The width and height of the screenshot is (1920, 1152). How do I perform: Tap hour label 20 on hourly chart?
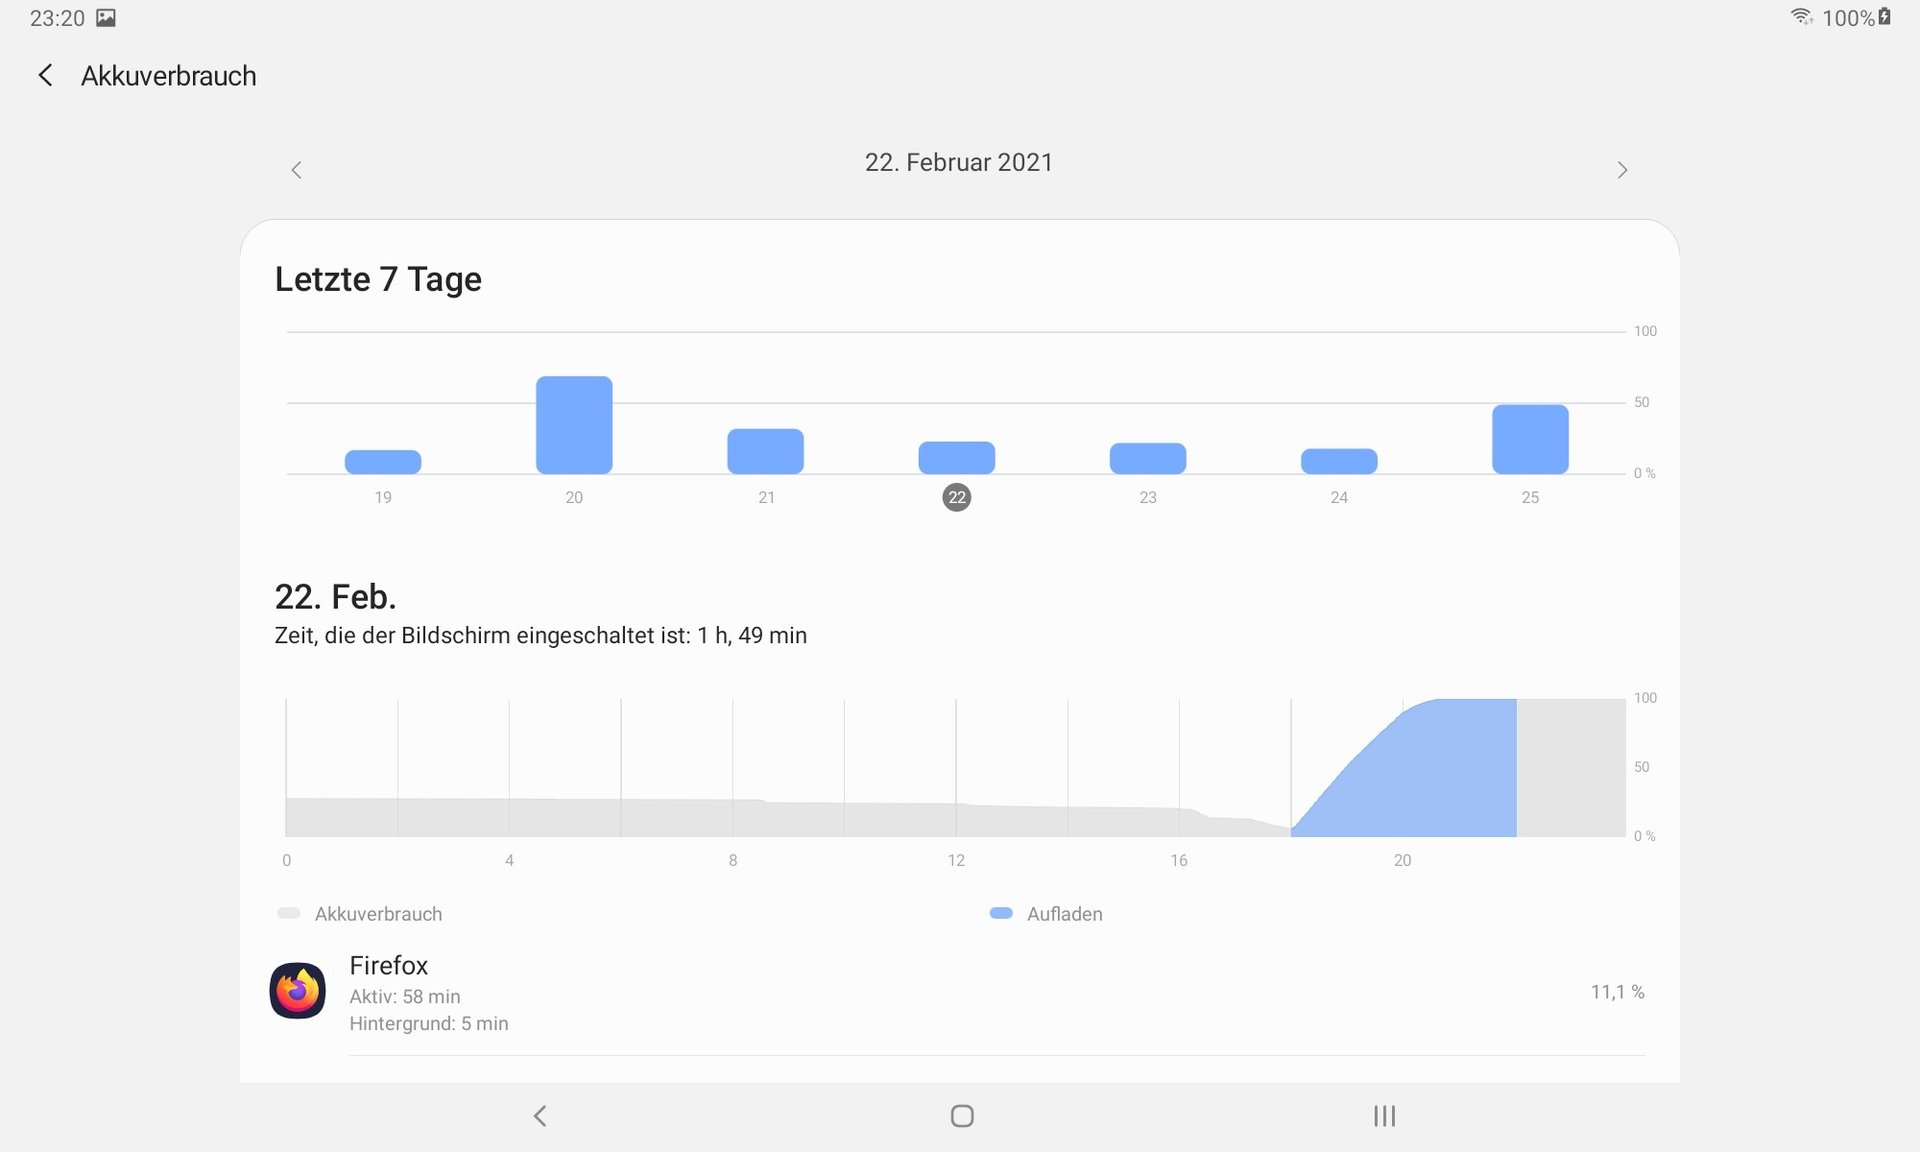coord(1402,860)
